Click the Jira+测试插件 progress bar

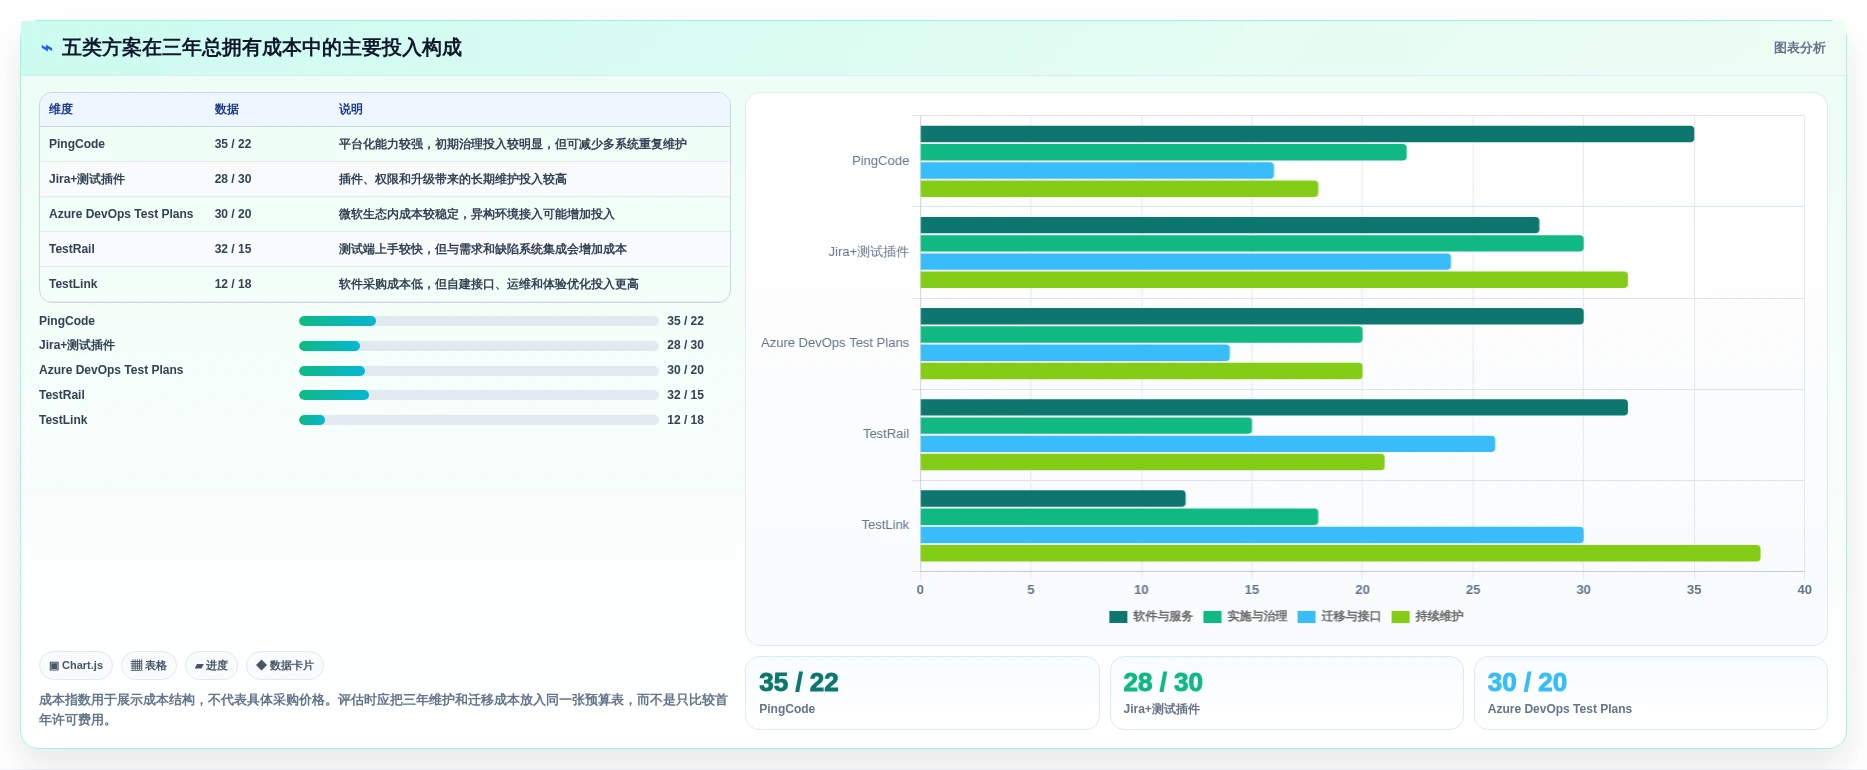(478, 346)
